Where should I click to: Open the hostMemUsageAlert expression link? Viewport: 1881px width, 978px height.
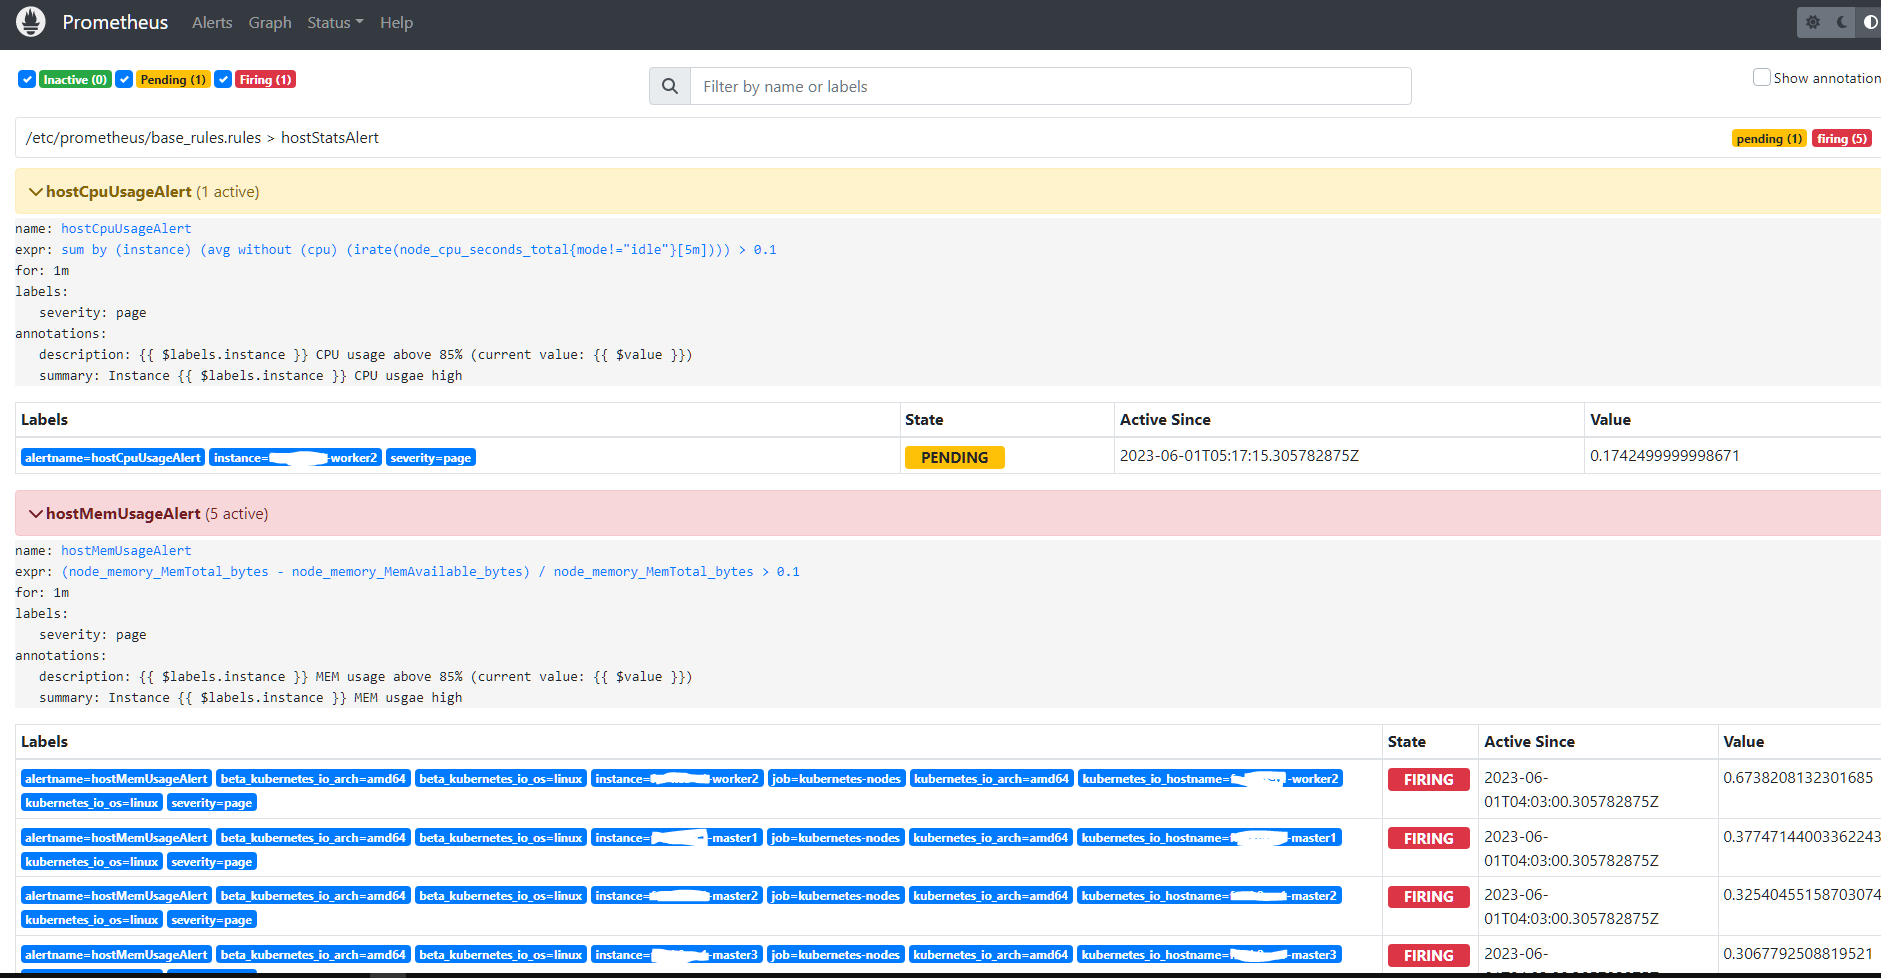(430, 572)
